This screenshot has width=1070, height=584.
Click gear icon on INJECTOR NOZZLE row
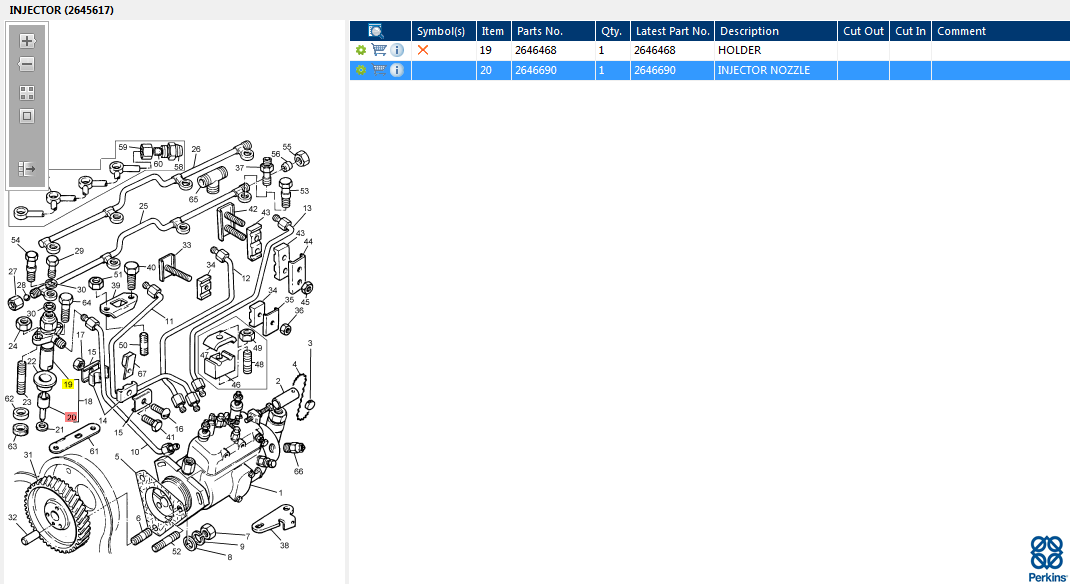[x=361, y=70]
